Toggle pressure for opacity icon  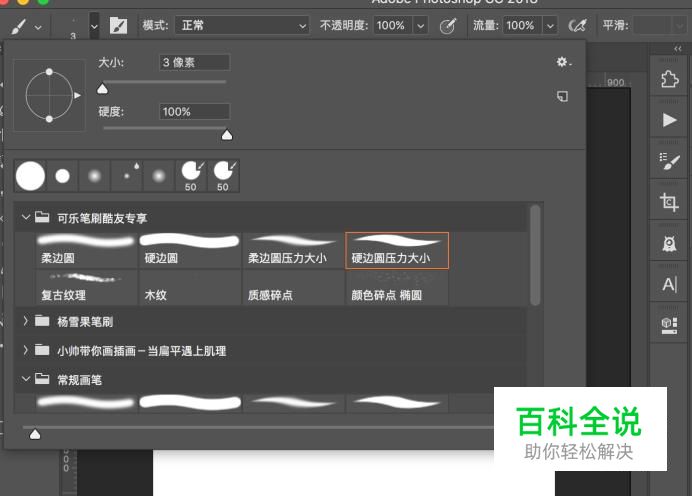pyautogui.click(x=448, y=26)
